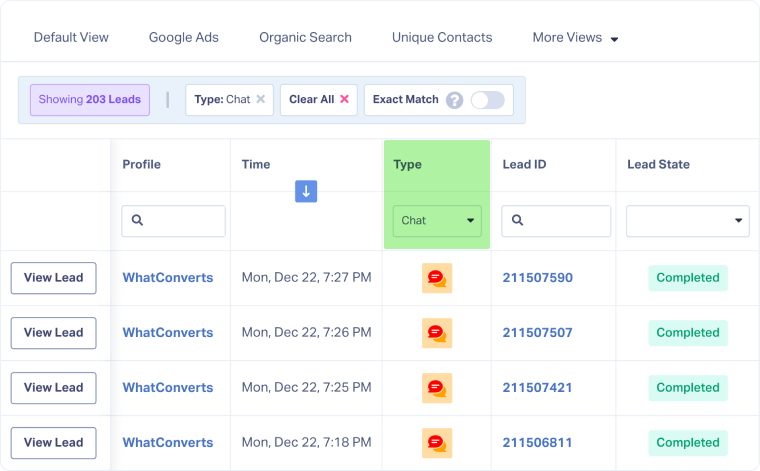Click the chat icon for lead 211506811
Image resolution: width=760 pixels, height=471 pixels.
[x=437, y=443]
